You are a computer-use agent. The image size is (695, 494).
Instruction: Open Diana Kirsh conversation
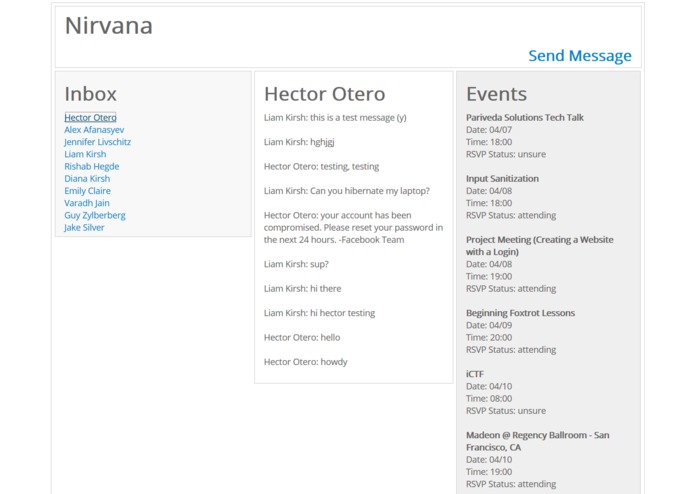coord(87,179)
